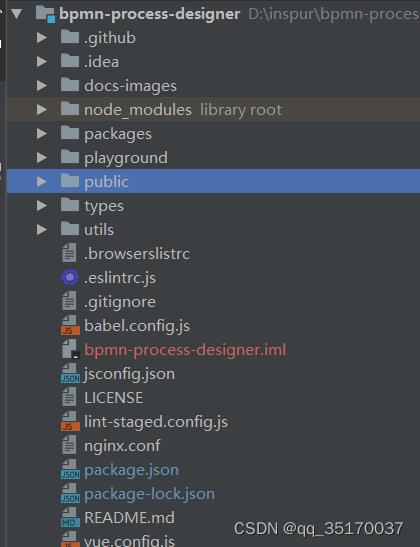The image size is (420, 547).
Task: Expand the .idea folder arrow
Action: (42, 61)
